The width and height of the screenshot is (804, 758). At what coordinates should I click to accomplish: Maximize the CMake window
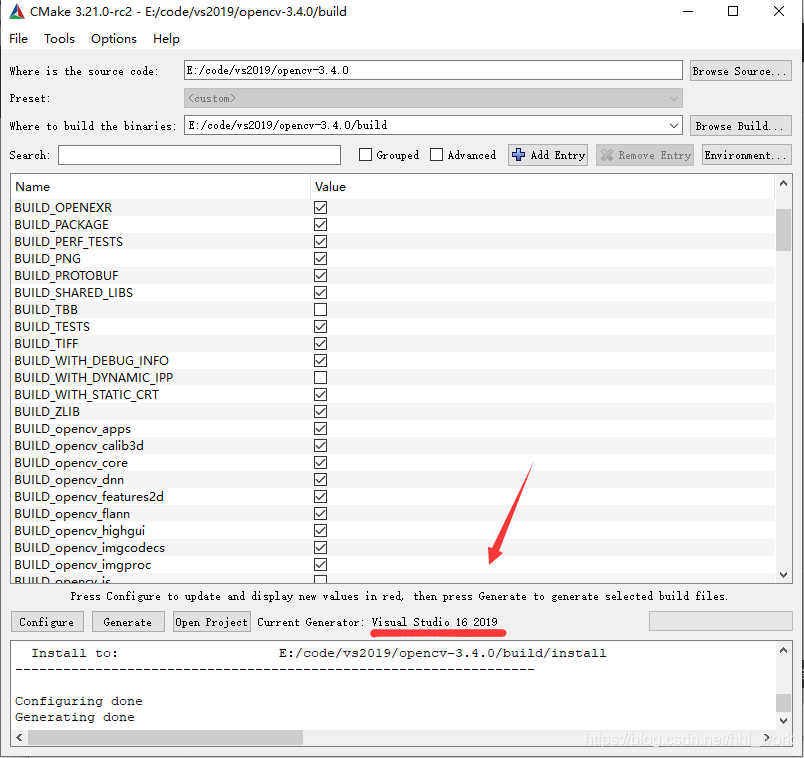[x=733, y=11]
